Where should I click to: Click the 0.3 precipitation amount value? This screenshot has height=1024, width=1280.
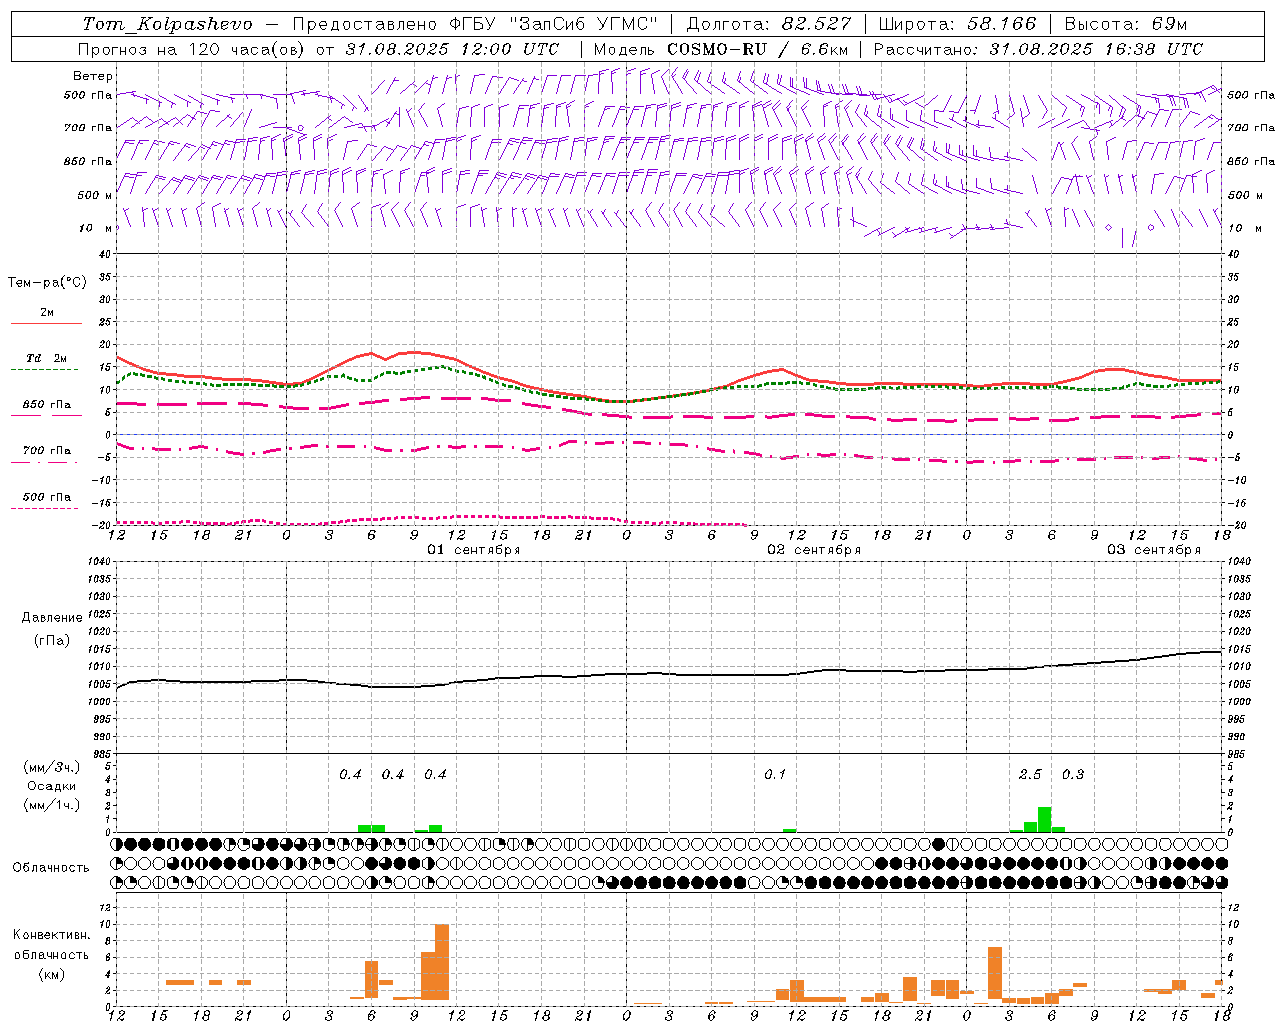click(1073, 775)
